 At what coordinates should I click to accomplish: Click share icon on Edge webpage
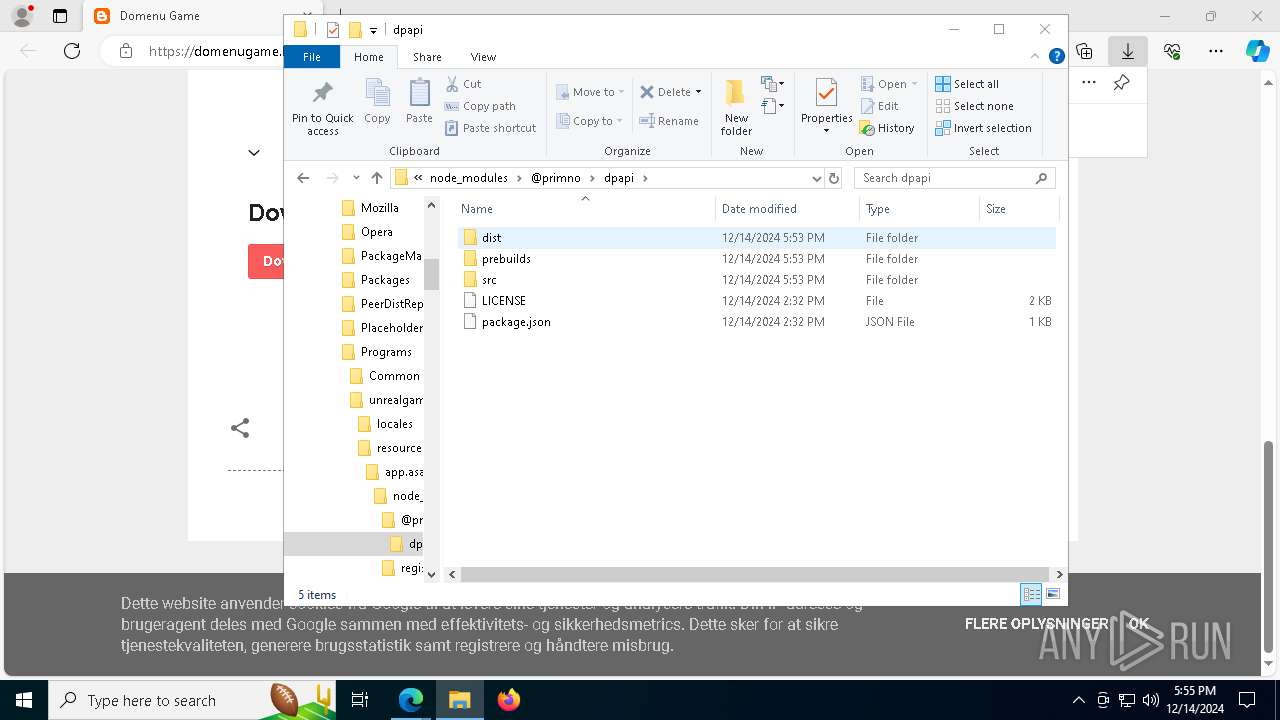(x=240, y=428)
